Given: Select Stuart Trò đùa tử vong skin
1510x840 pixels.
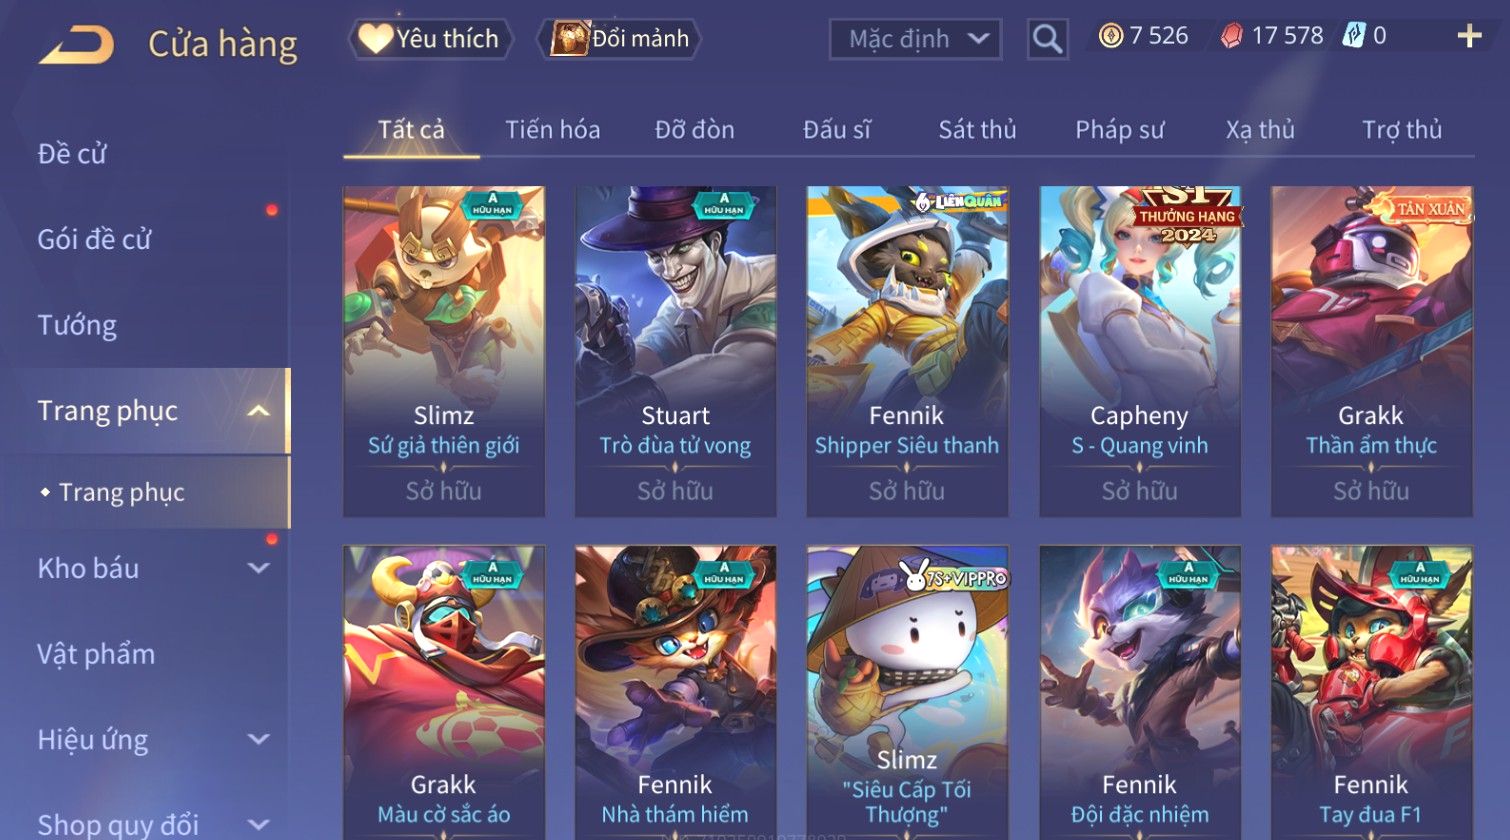Looking at the screenshot, I should pyautogui.click(x=676, y=351).
